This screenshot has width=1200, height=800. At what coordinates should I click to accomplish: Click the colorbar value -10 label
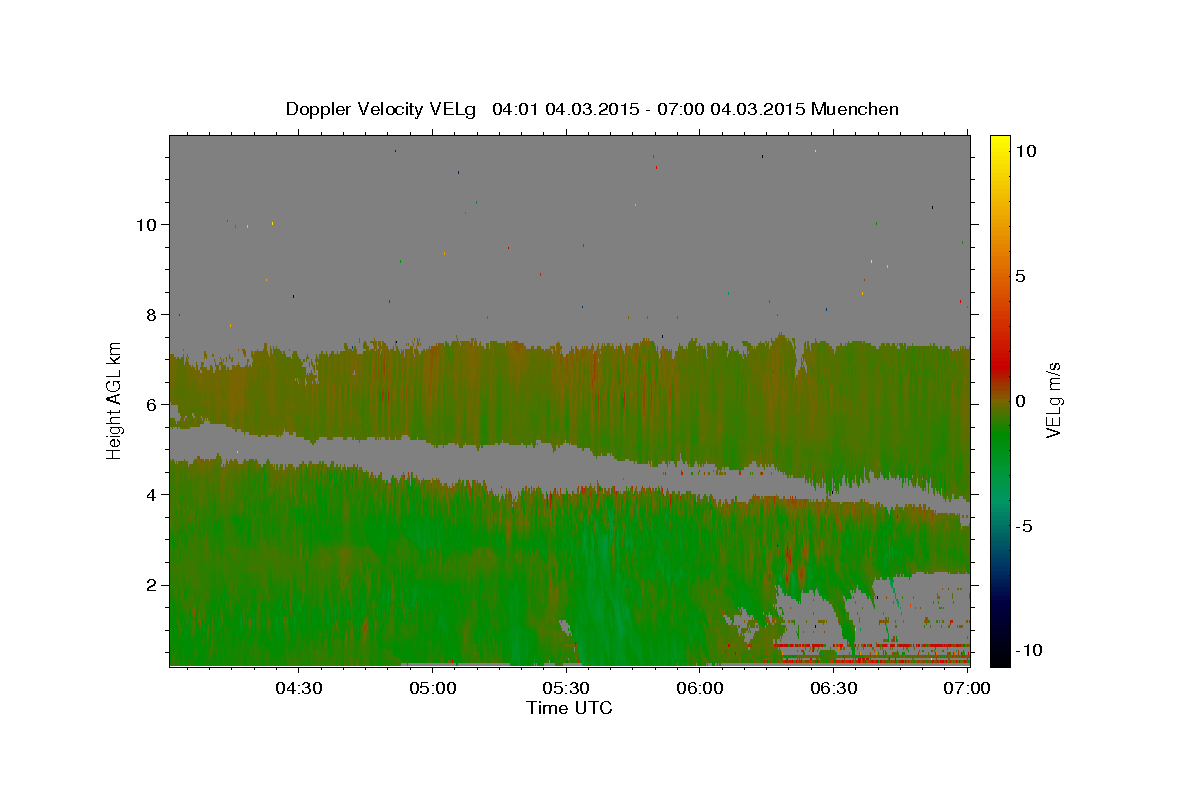1029,650
